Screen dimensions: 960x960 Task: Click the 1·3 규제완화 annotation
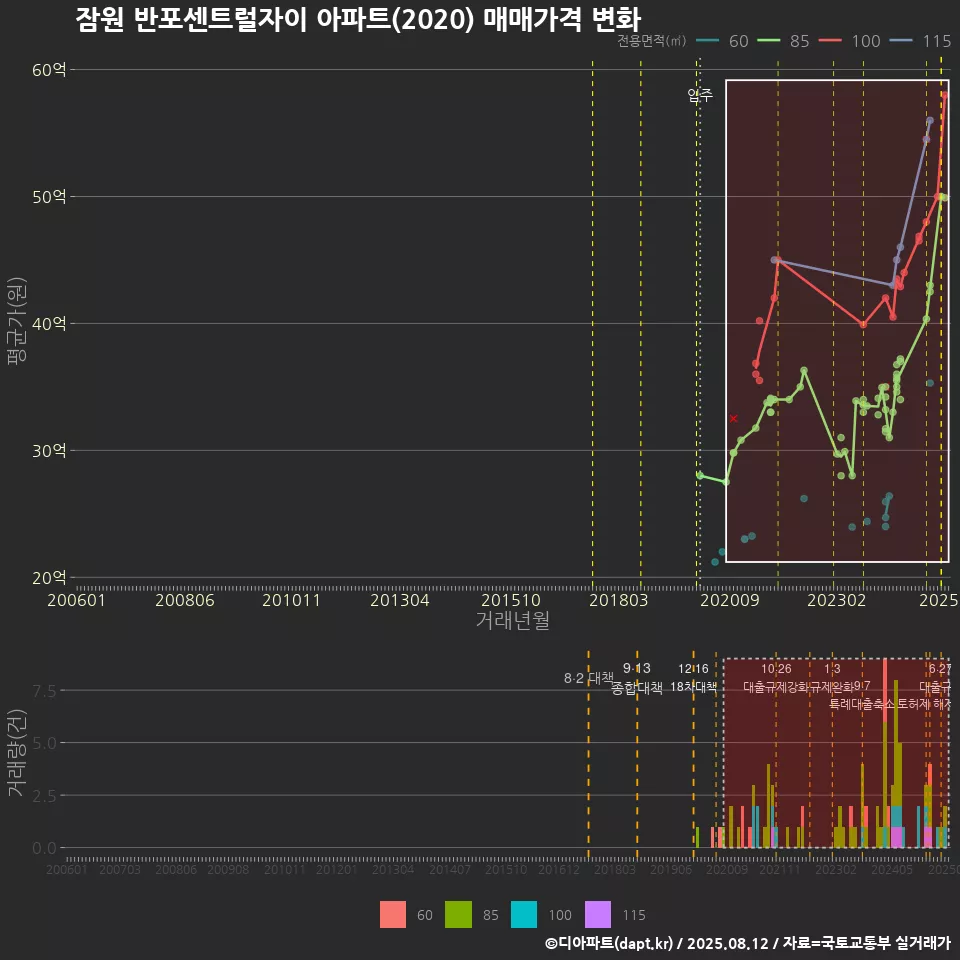point(832,678)
